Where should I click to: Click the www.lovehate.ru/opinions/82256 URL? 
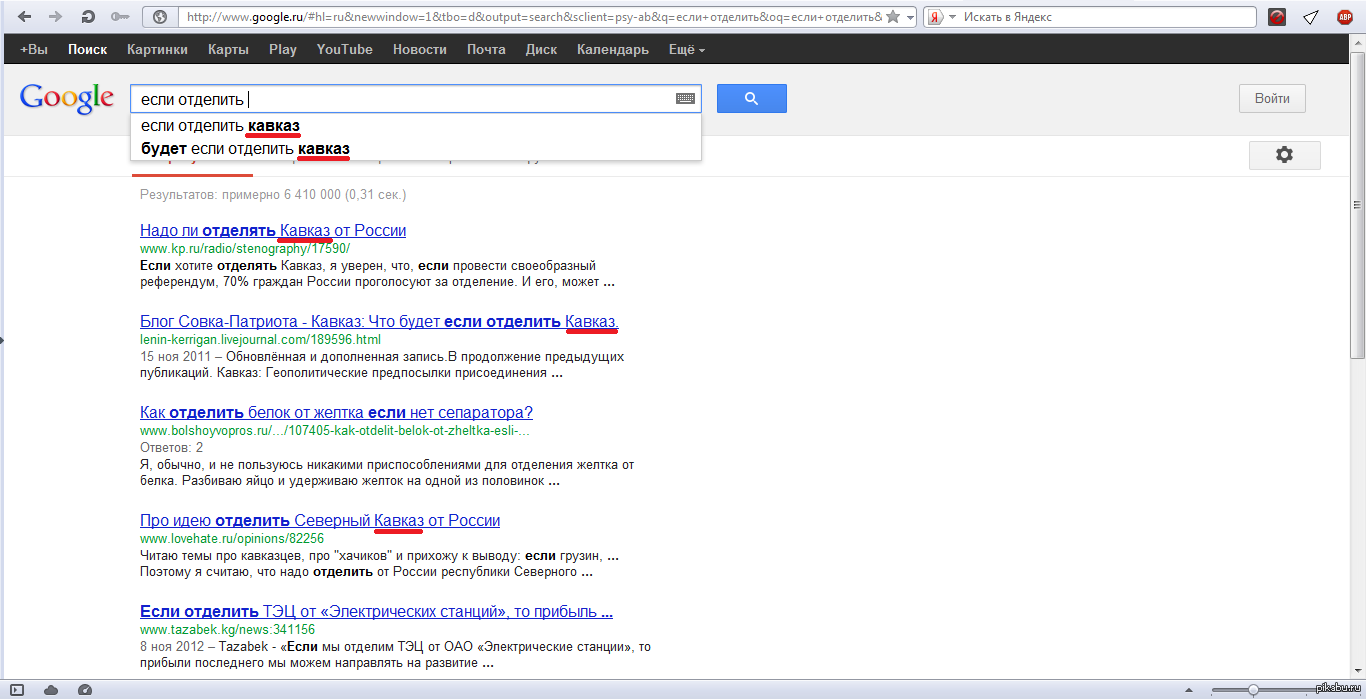(x=232, y=539)
